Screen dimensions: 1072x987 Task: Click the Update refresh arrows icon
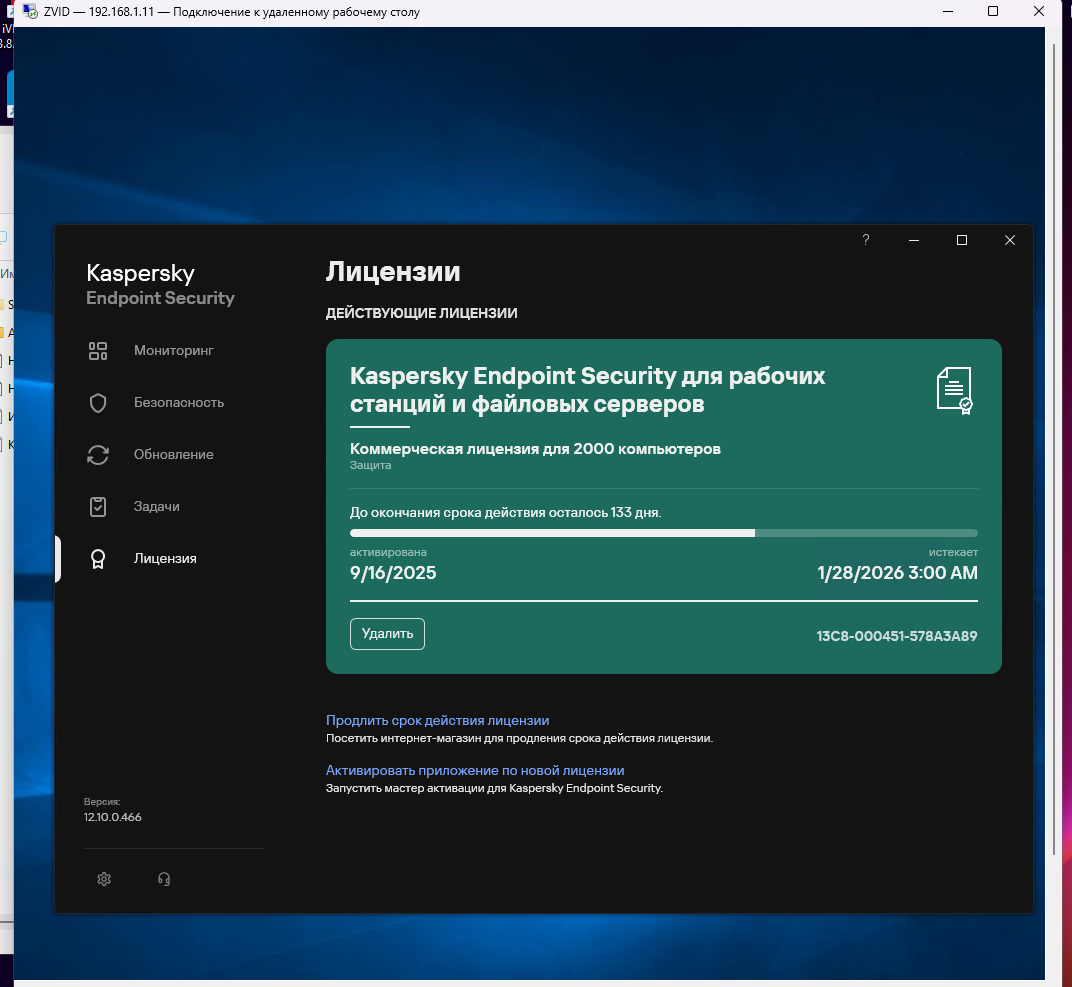coord(98,455)
